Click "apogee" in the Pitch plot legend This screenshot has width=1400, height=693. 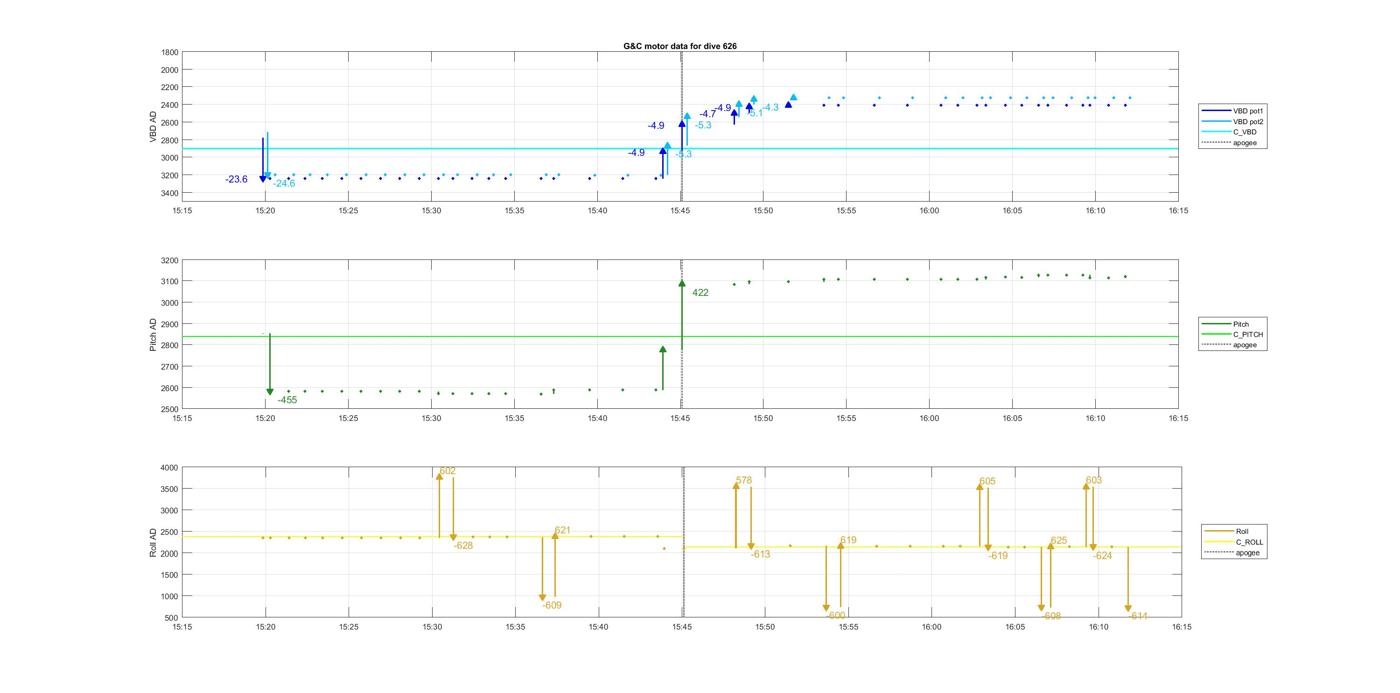tap(1244, 345)
